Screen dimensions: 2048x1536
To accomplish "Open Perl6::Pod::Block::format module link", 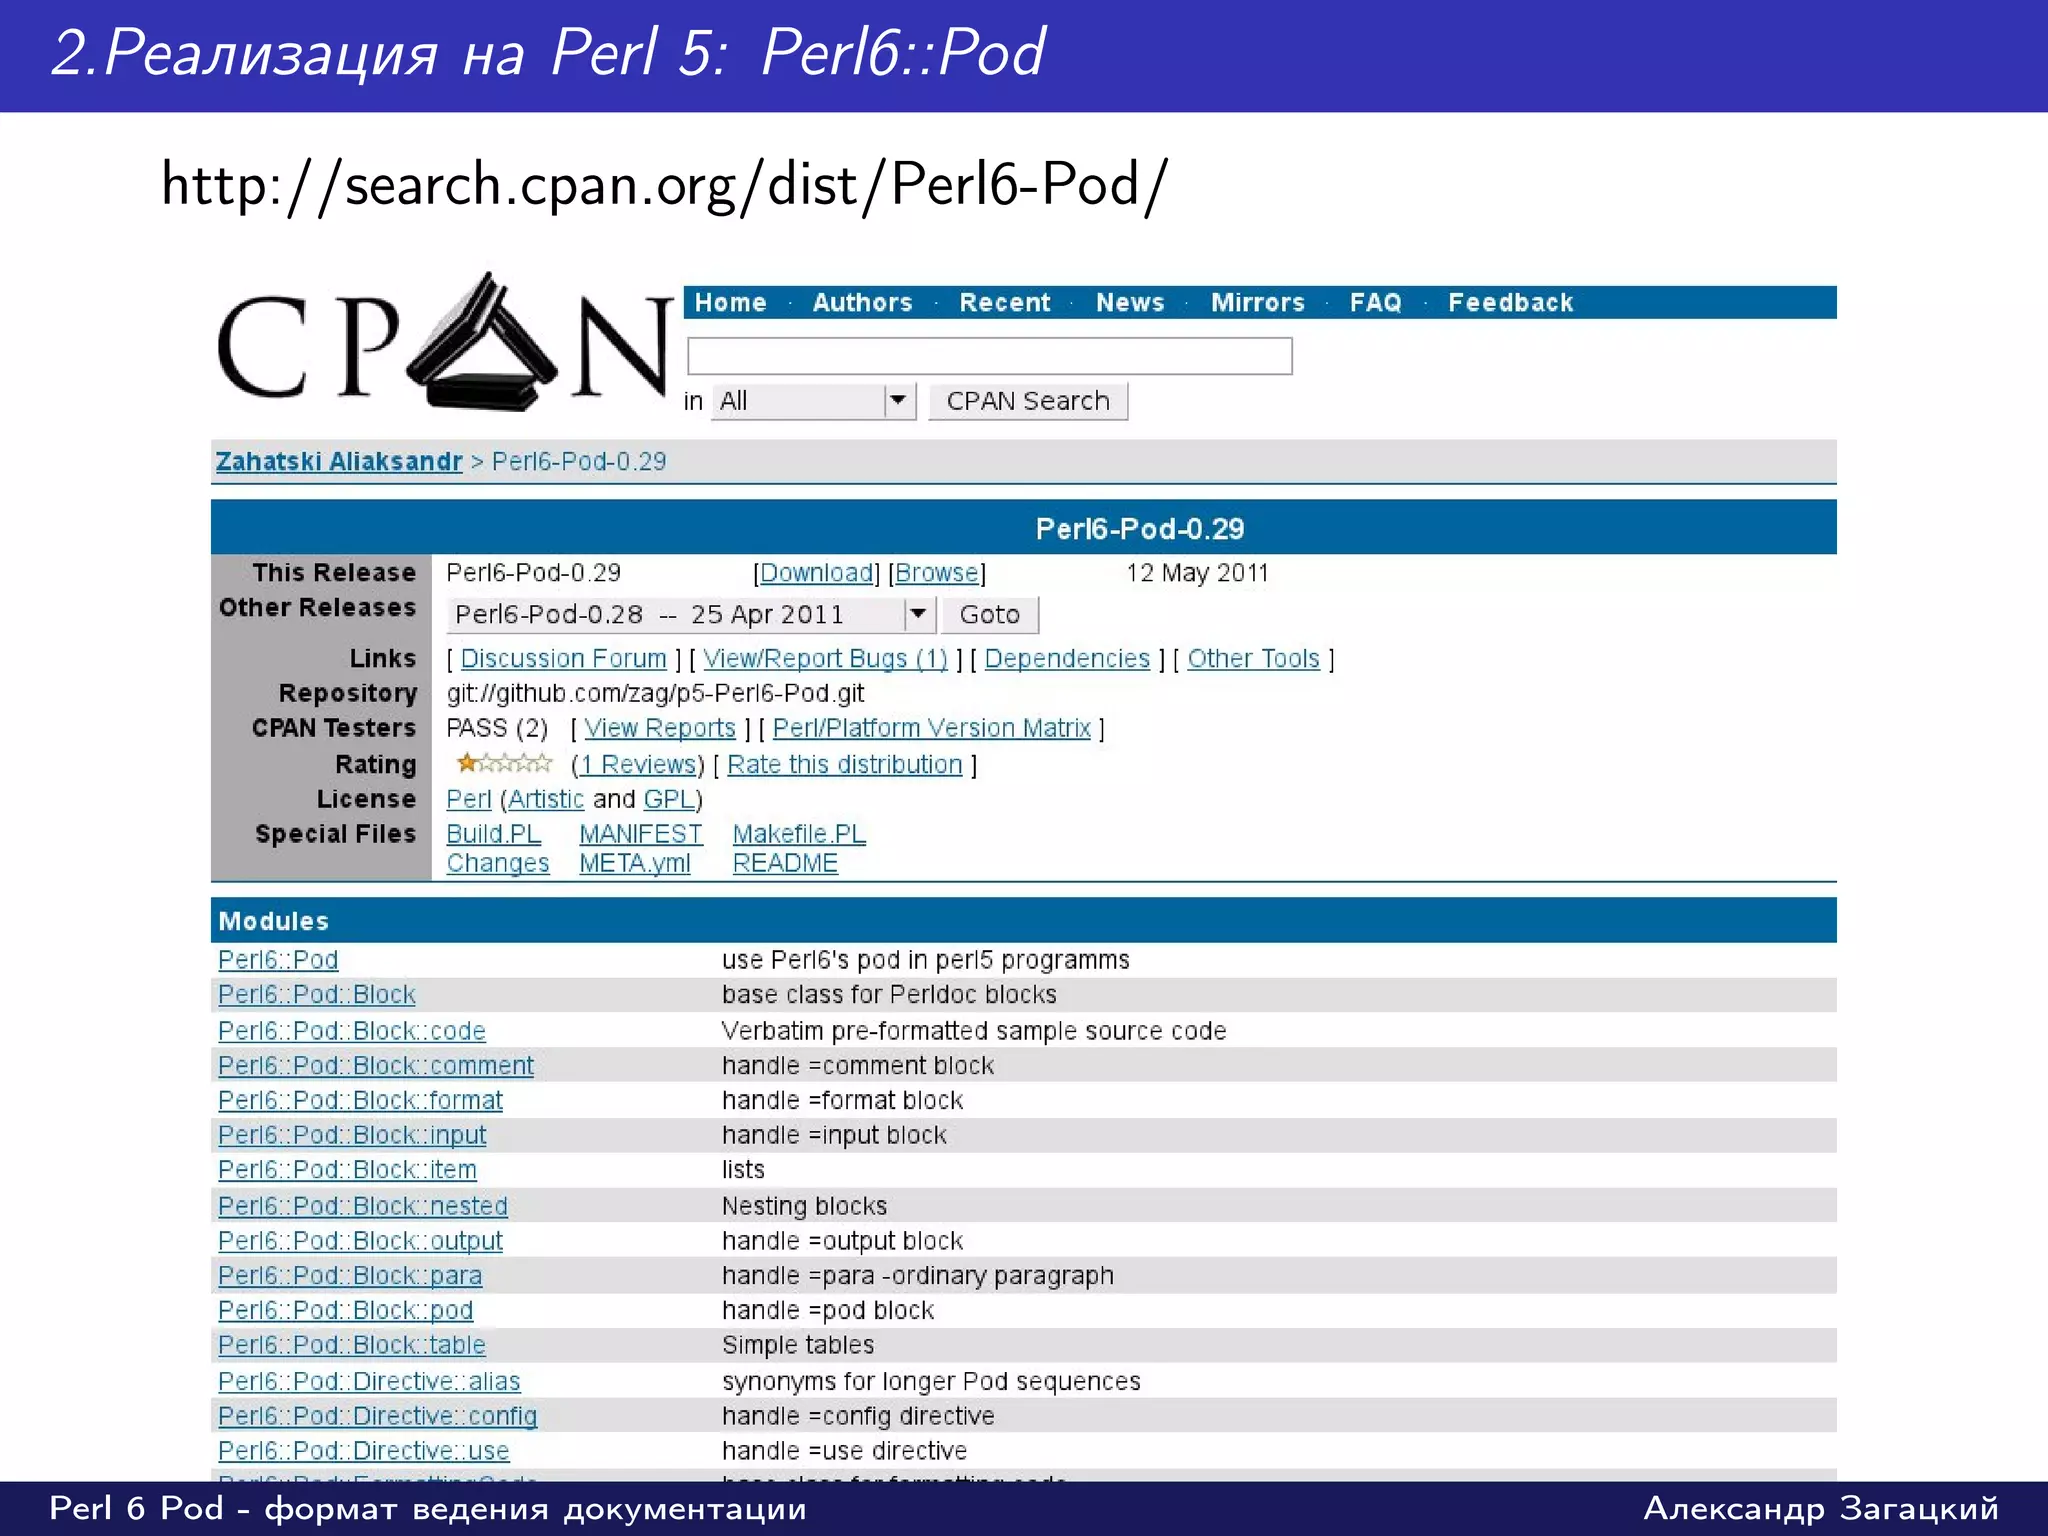I will [x=360, y=1101].
